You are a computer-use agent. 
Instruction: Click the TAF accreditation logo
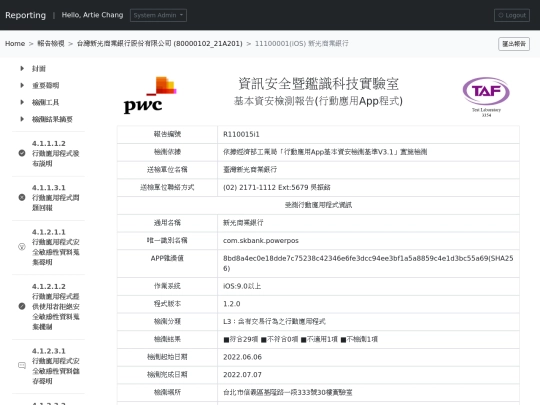click(x=486, y=97)
